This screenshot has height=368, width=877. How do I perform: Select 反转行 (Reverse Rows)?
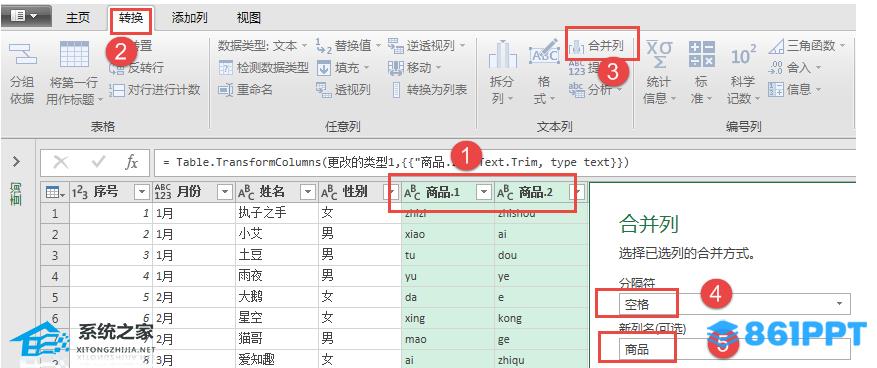(136, 68)
